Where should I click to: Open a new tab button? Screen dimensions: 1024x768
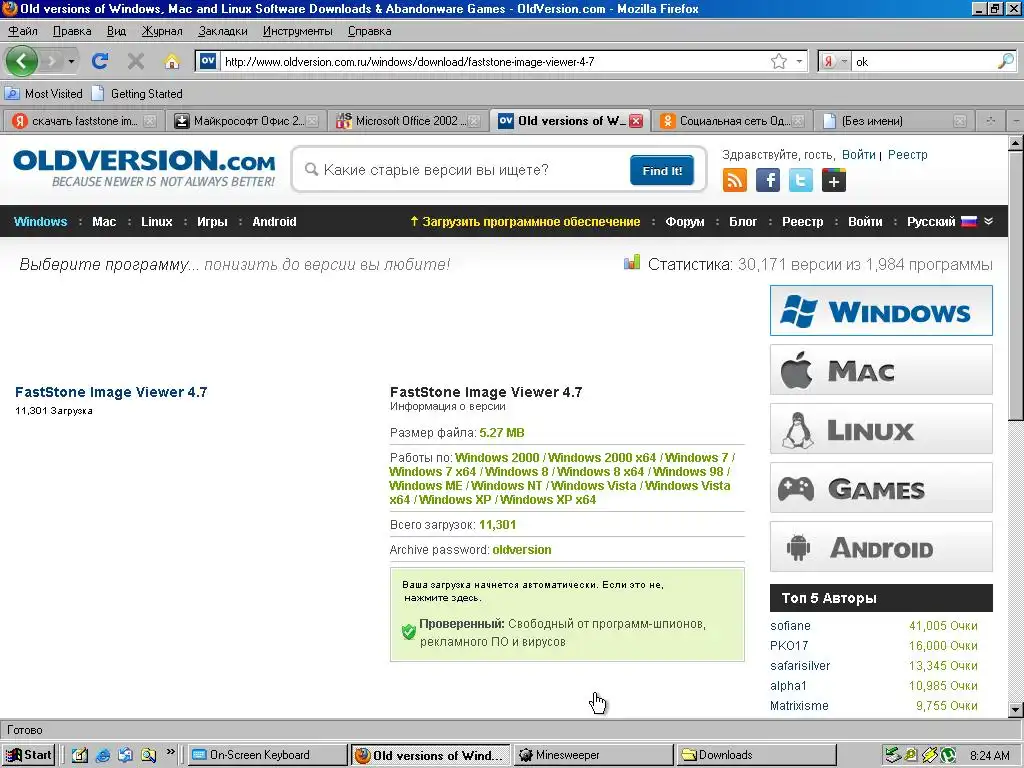pyautogui.click(x=990, y=121)
